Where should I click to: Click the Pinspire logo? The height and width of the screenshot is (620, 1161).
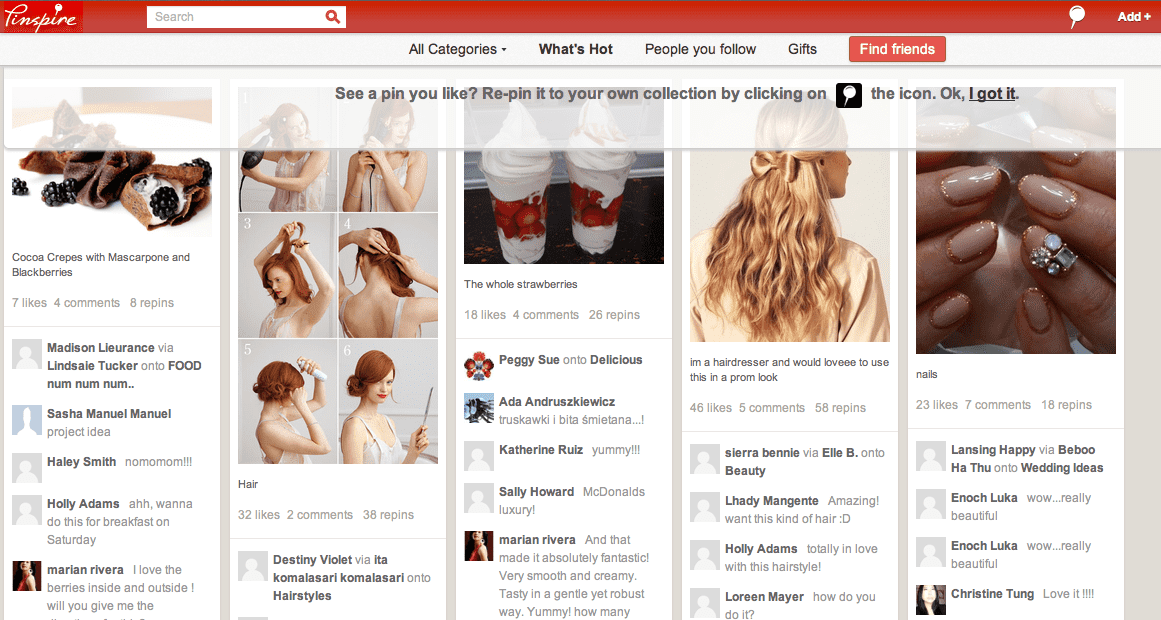click(41, 16)
